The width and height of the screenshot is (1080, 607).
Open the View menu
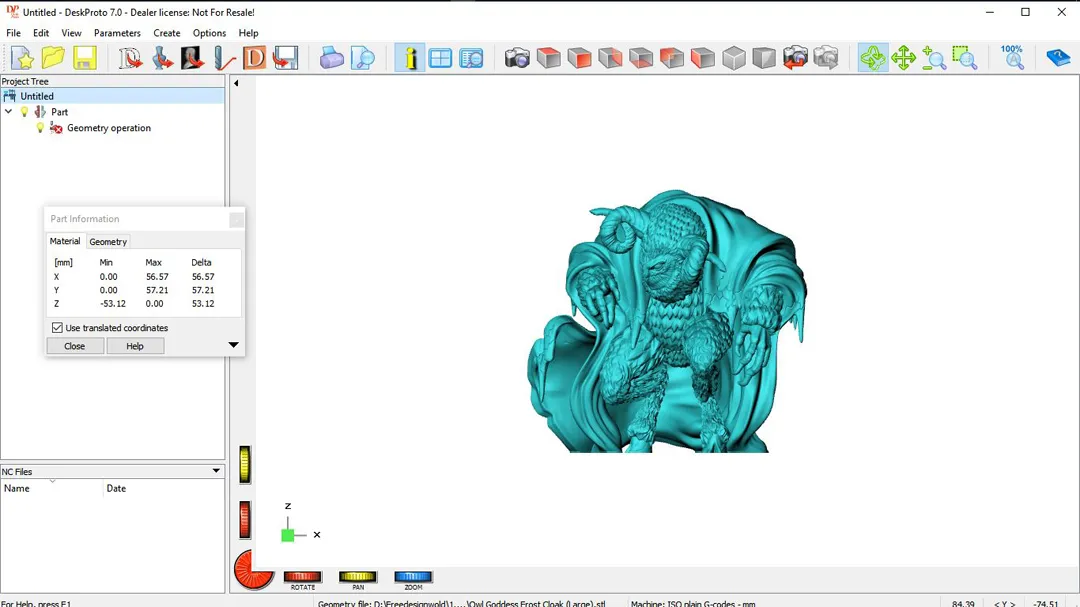[71, 33]
